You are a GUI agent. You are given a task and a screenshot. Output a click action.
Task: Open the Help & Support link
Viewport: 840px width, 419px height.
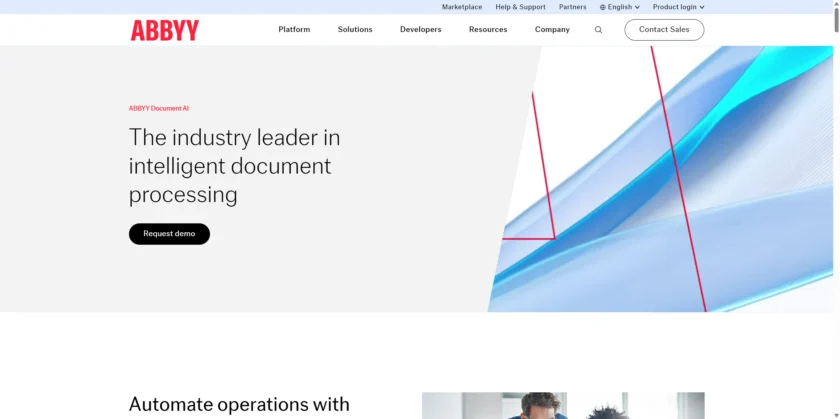coord(520,7)
